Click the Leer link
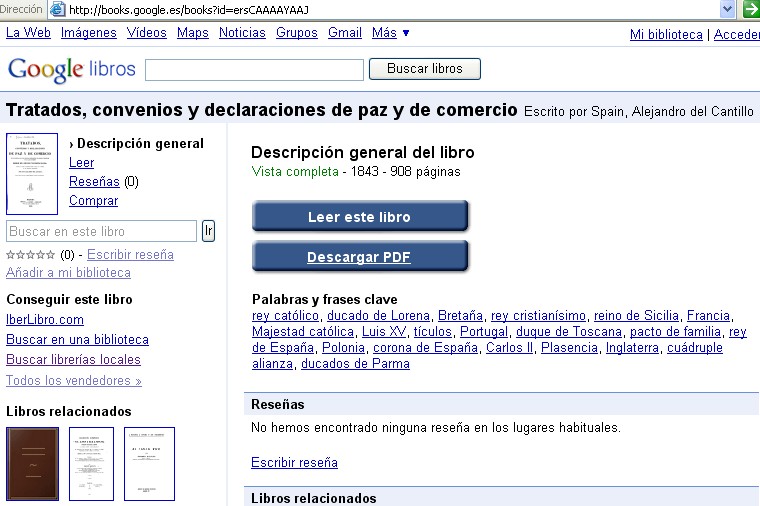 [x=81, y=162]
